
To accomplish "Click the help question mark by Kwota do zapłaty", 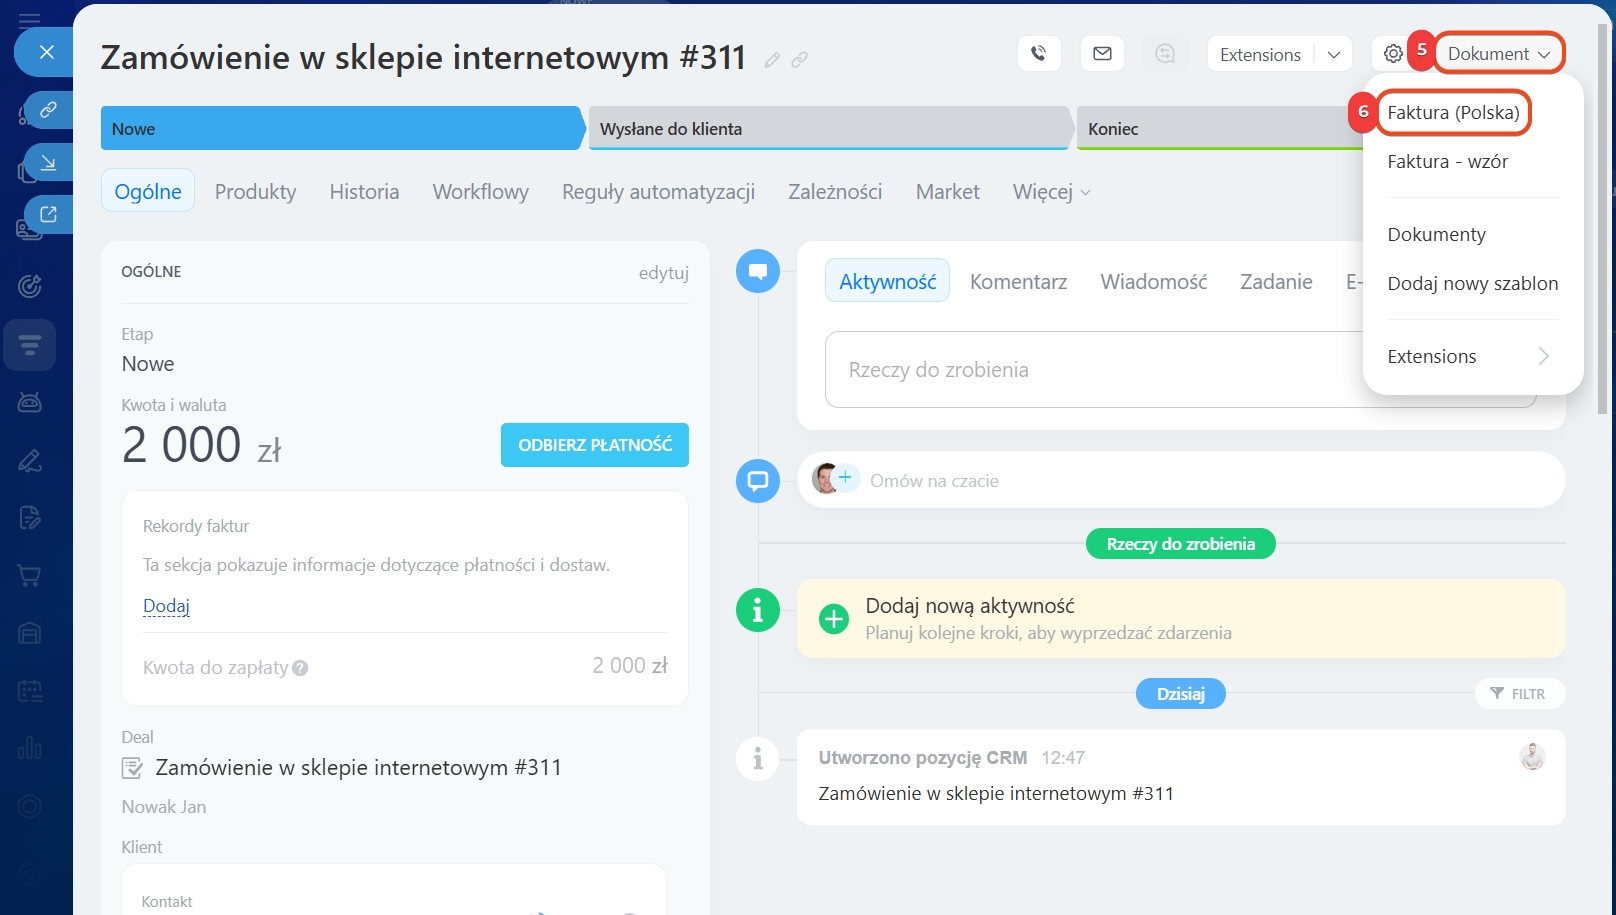I will (x=300, y=668).
